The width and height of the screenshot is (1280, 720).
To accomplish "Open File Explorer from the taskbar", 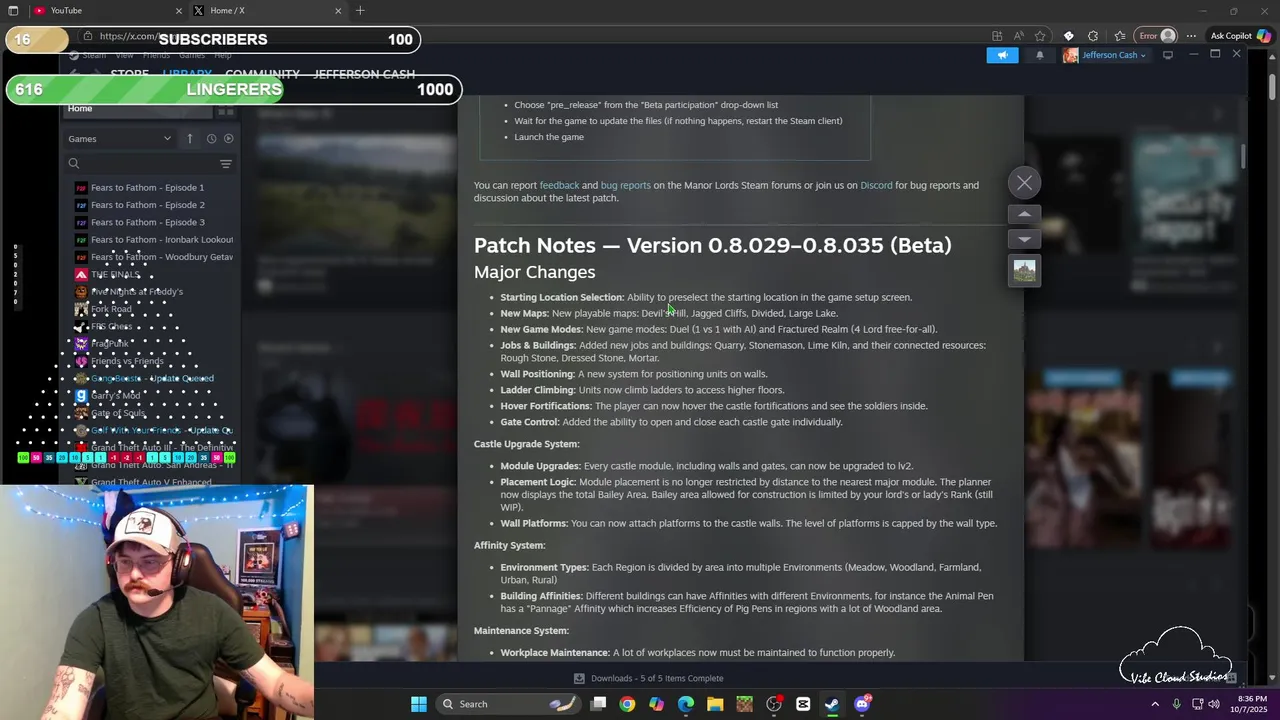I will point(715,704).
